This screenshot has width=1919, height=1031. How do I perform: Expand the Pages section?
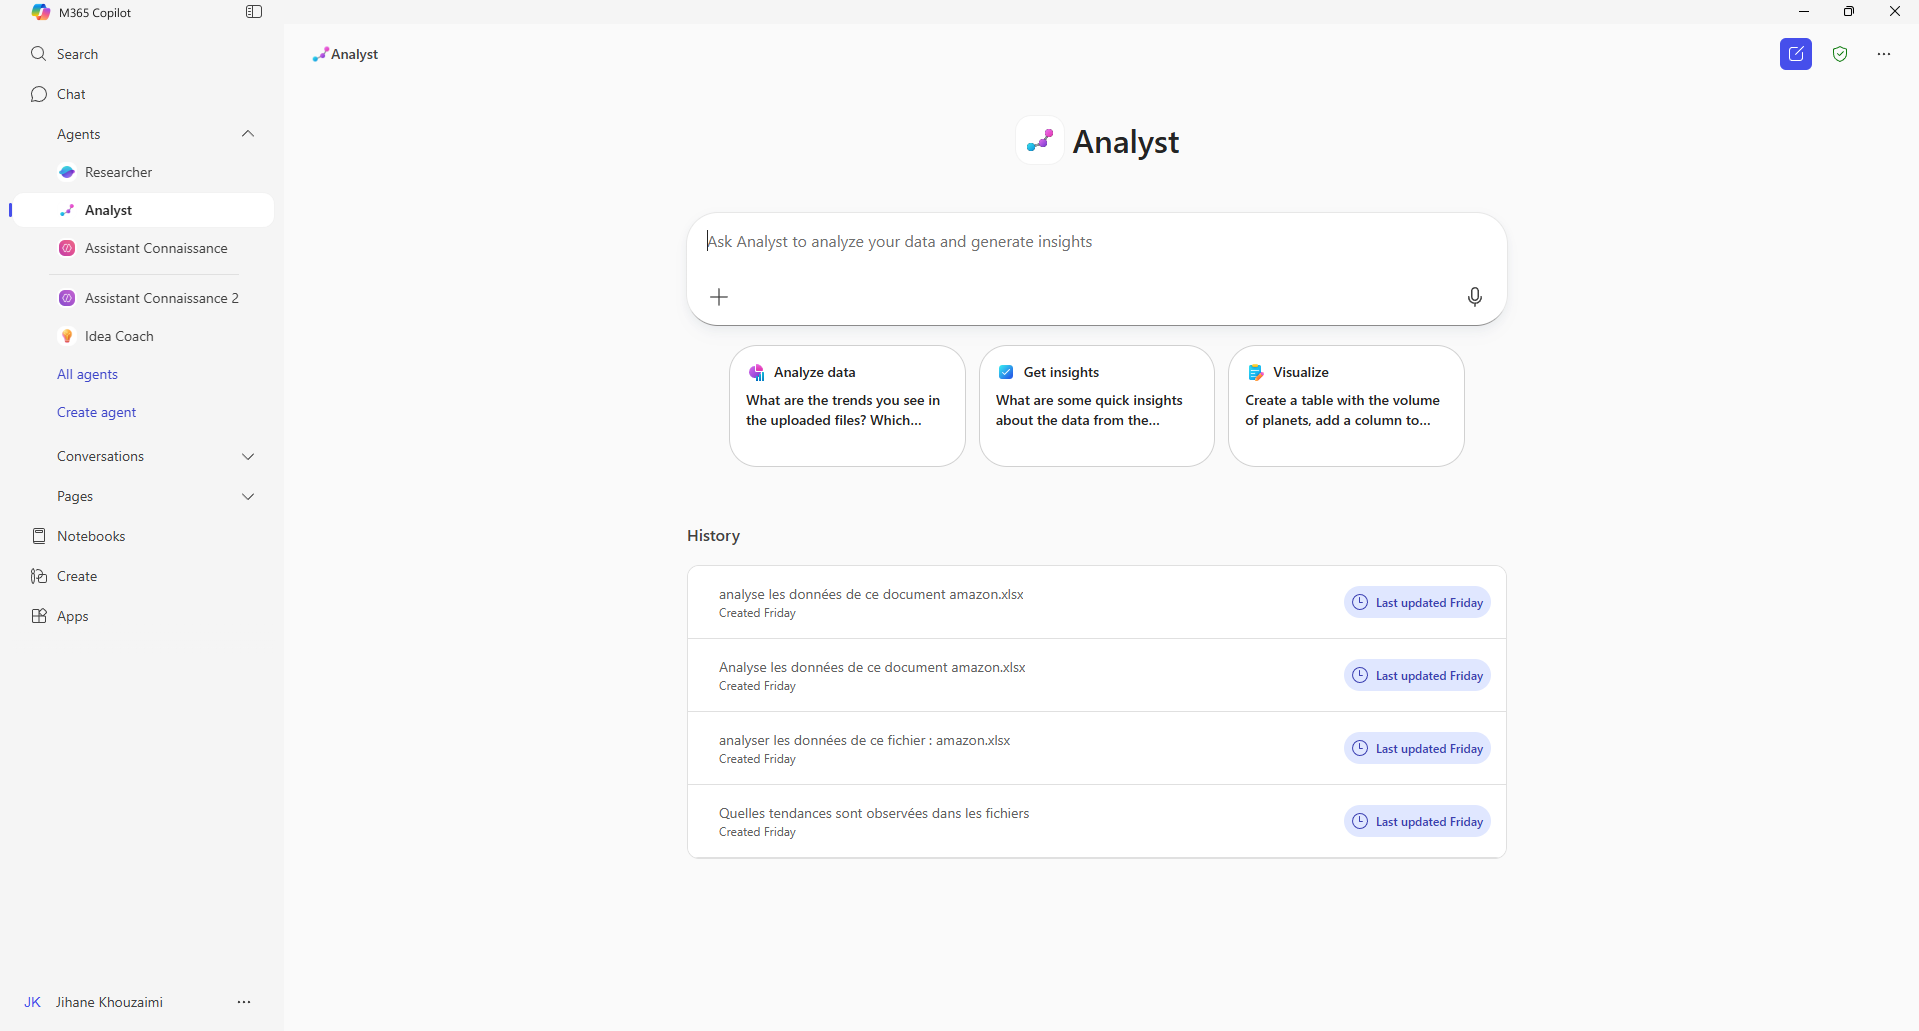pos(248,496)
